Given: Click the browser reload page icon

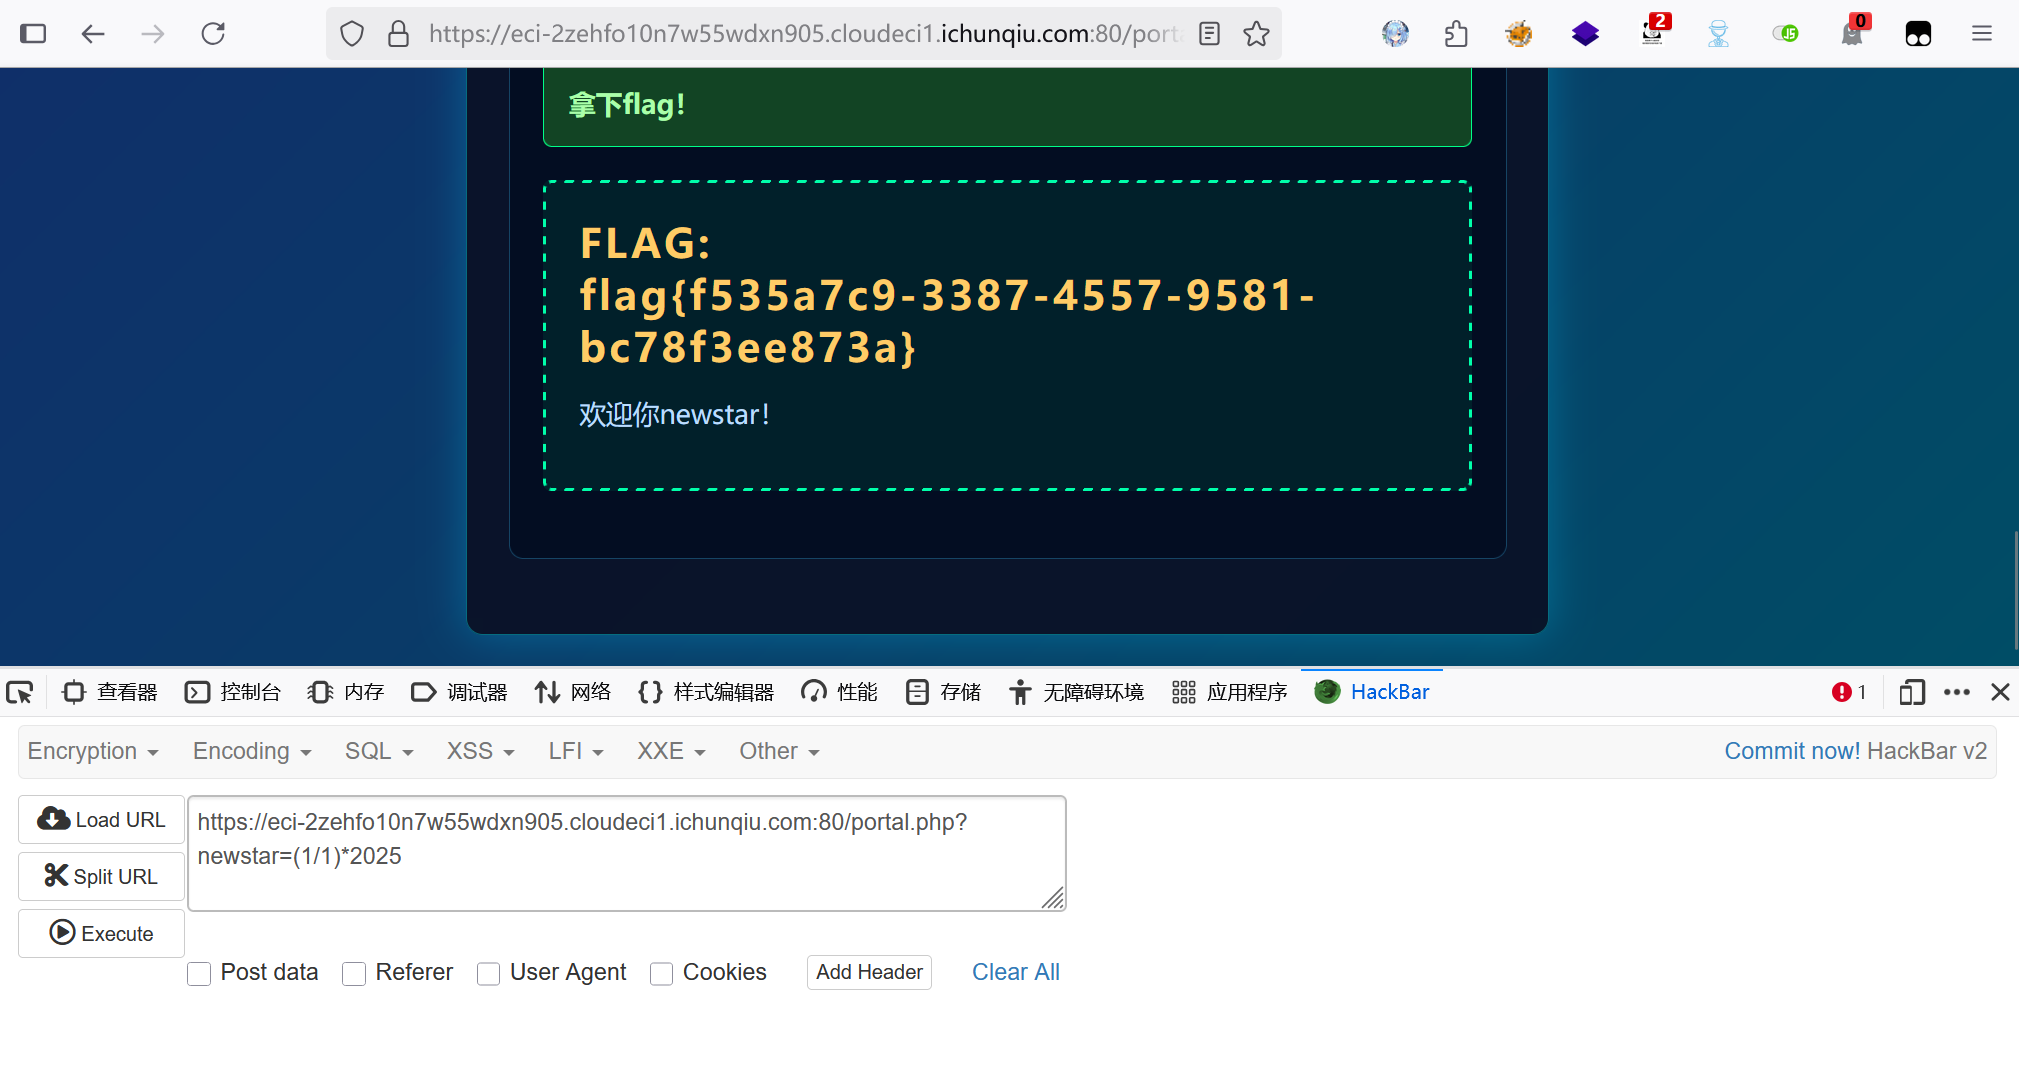Looking at the screenshot, I should 213,34.
